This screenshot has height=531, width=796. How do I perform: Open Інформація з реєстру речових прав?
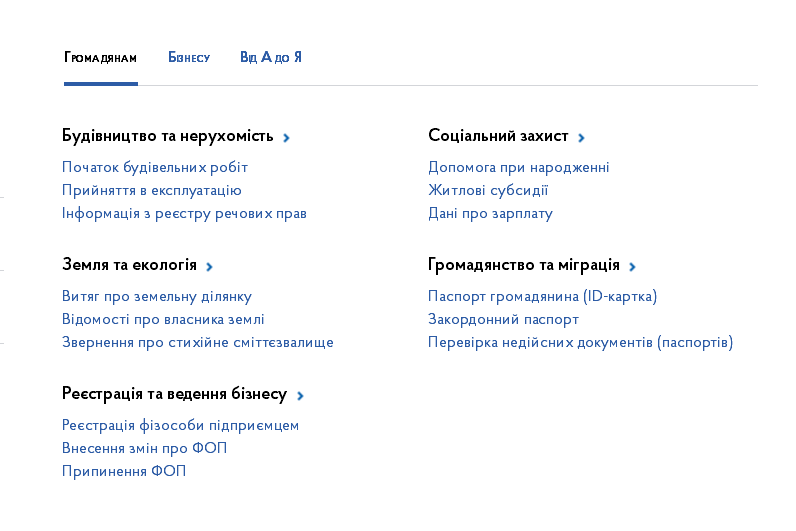(x=184, y=213)
